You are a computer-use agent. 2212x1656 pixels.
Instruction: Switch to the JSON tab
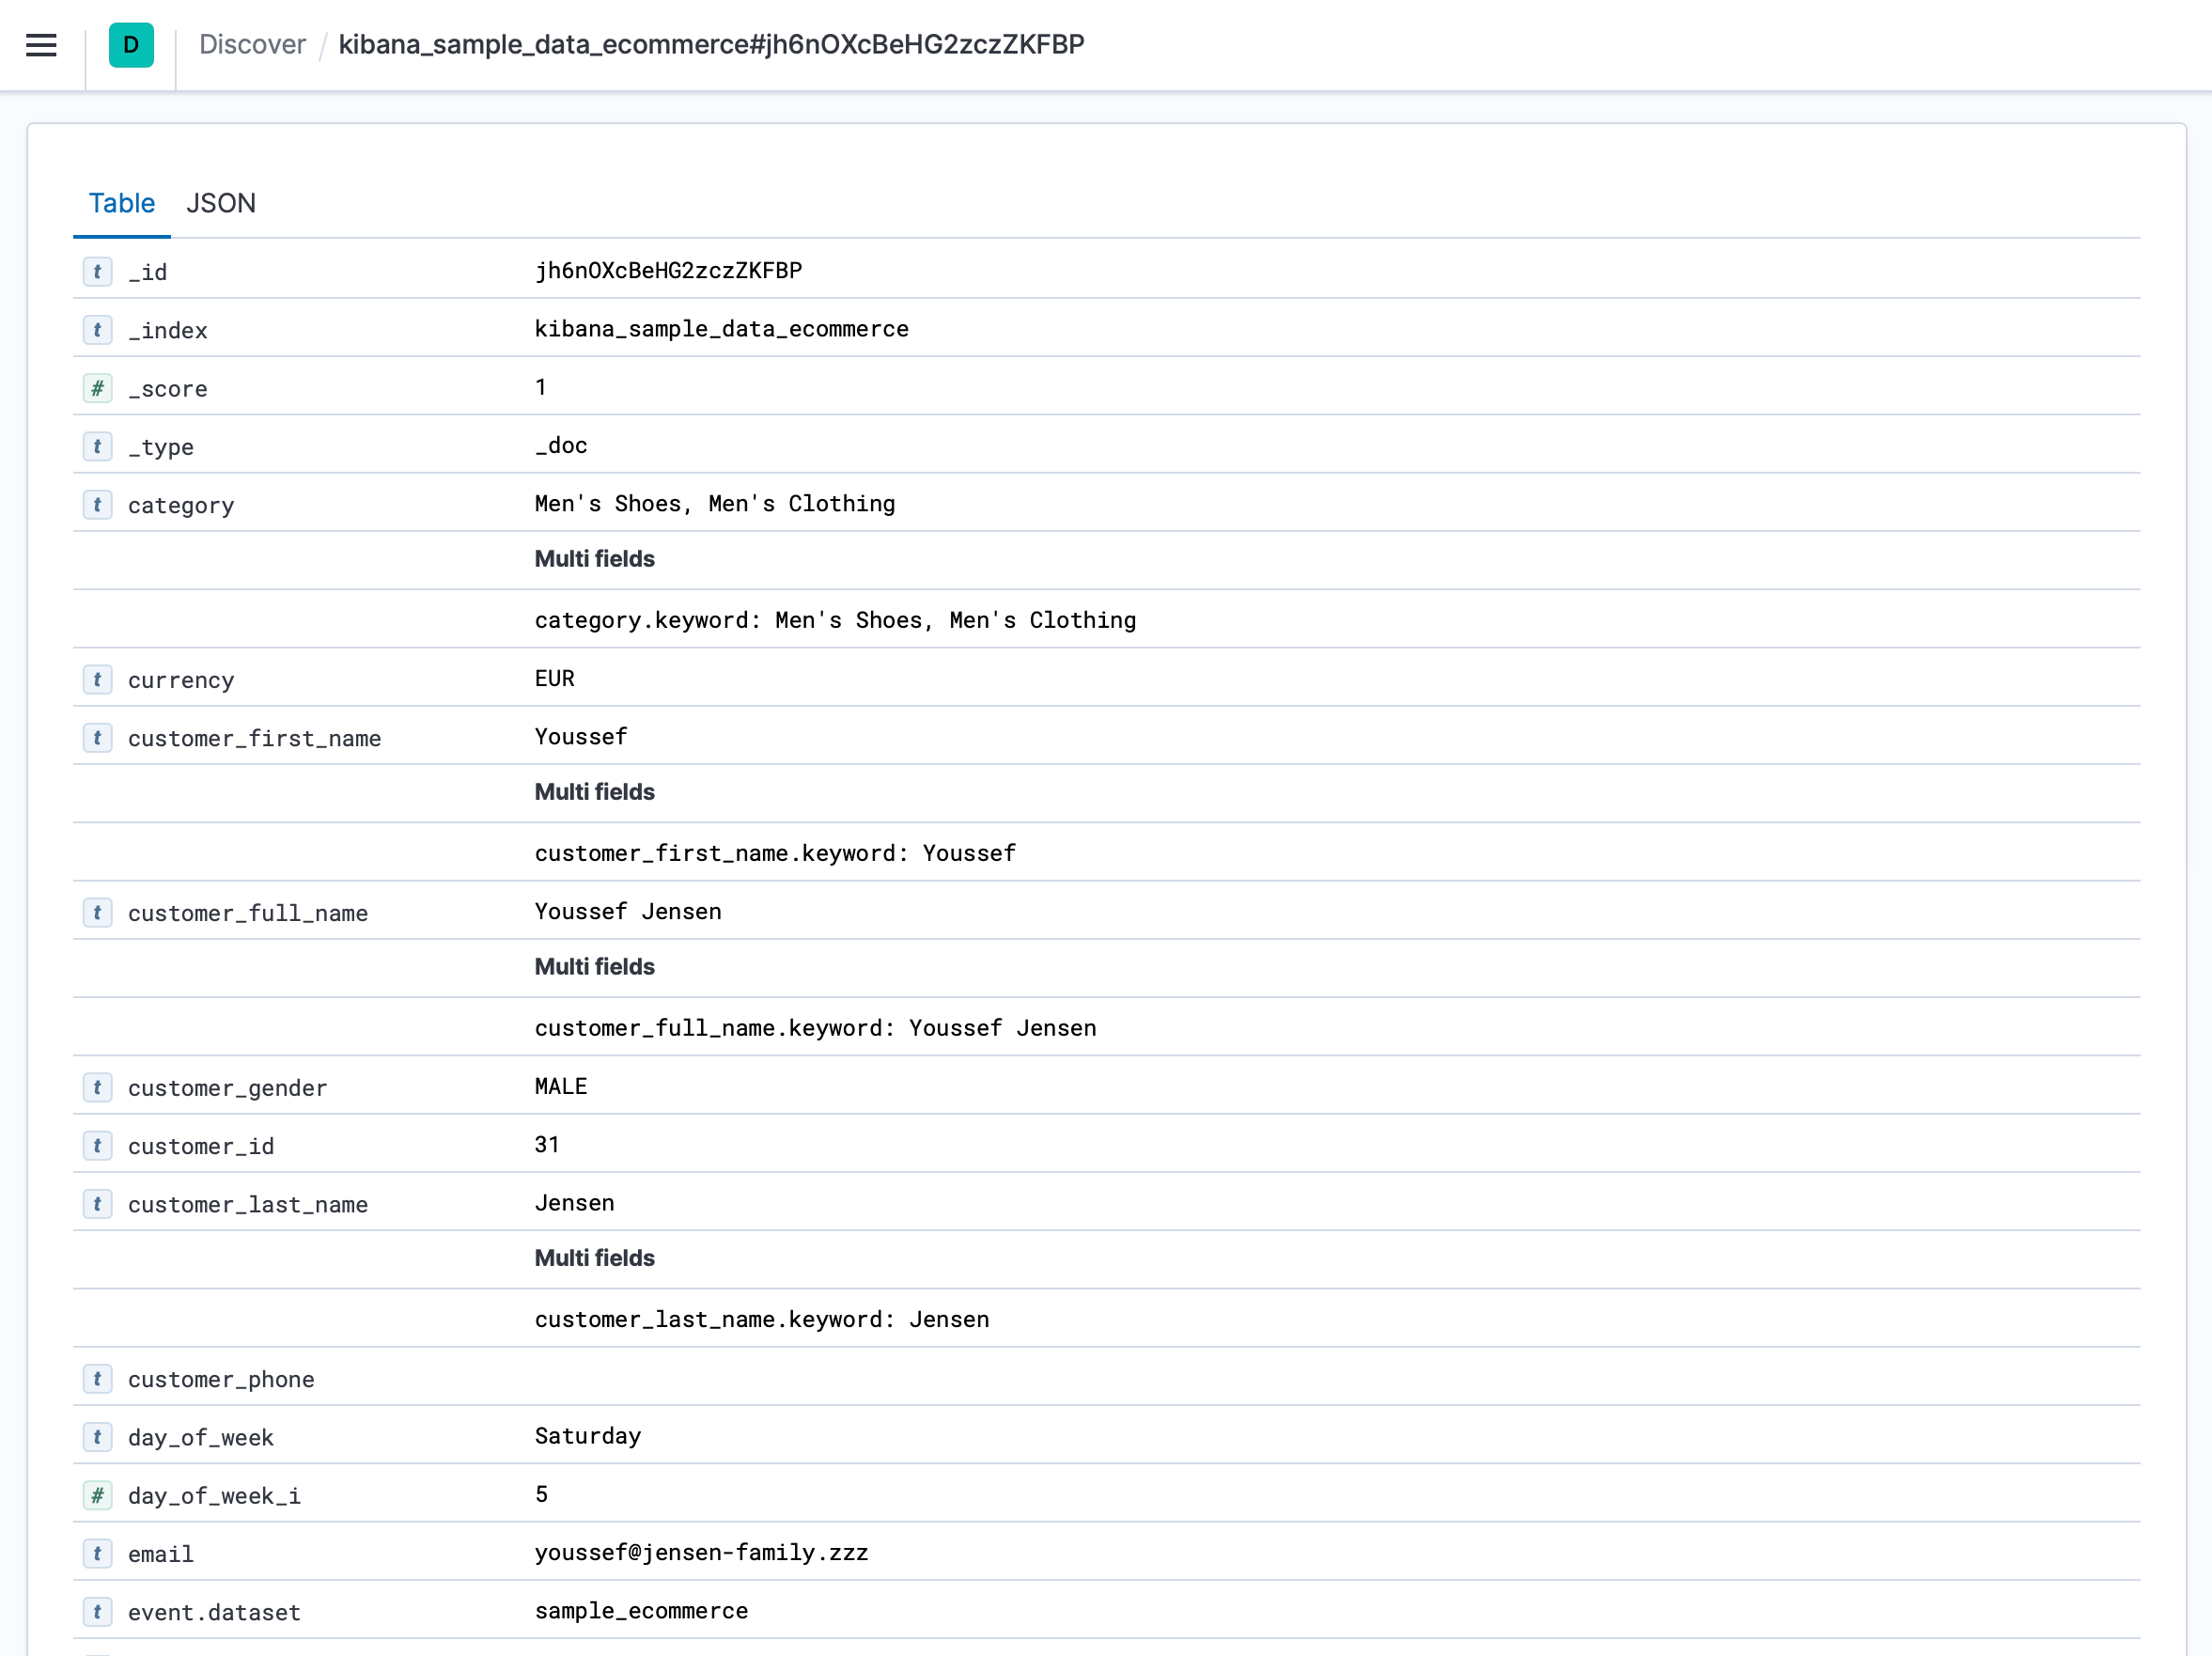[221, 203]
